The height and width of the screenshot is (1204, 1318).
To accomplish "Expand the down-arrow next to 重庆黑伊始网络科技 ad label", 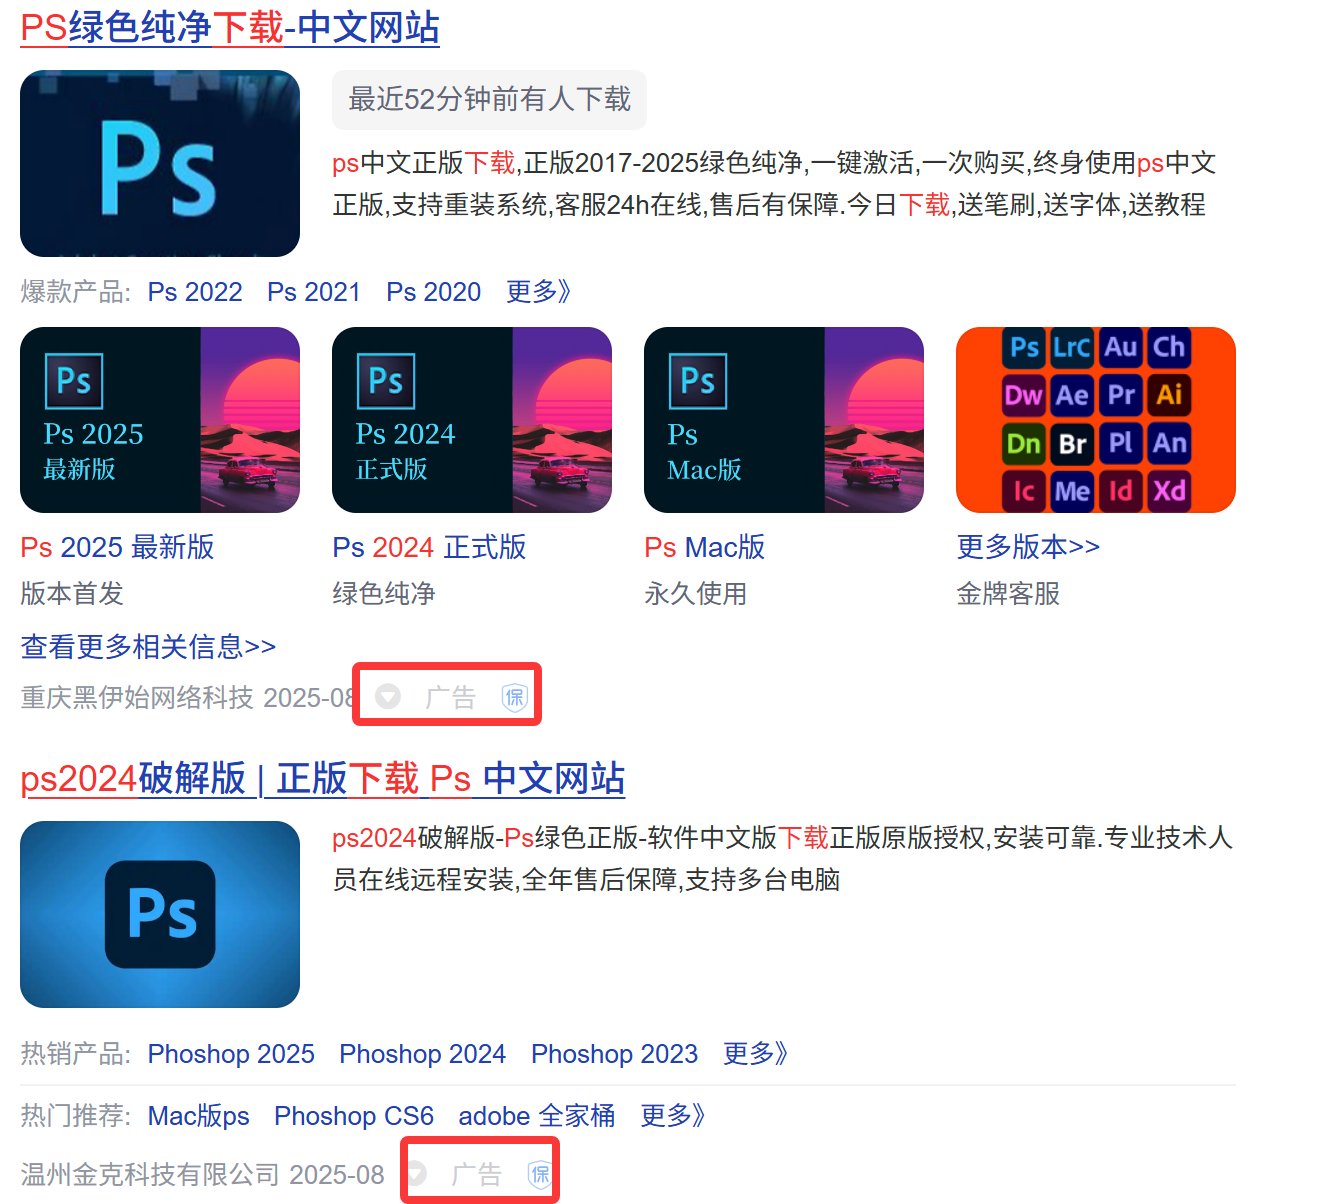I will tap(388, 697).
